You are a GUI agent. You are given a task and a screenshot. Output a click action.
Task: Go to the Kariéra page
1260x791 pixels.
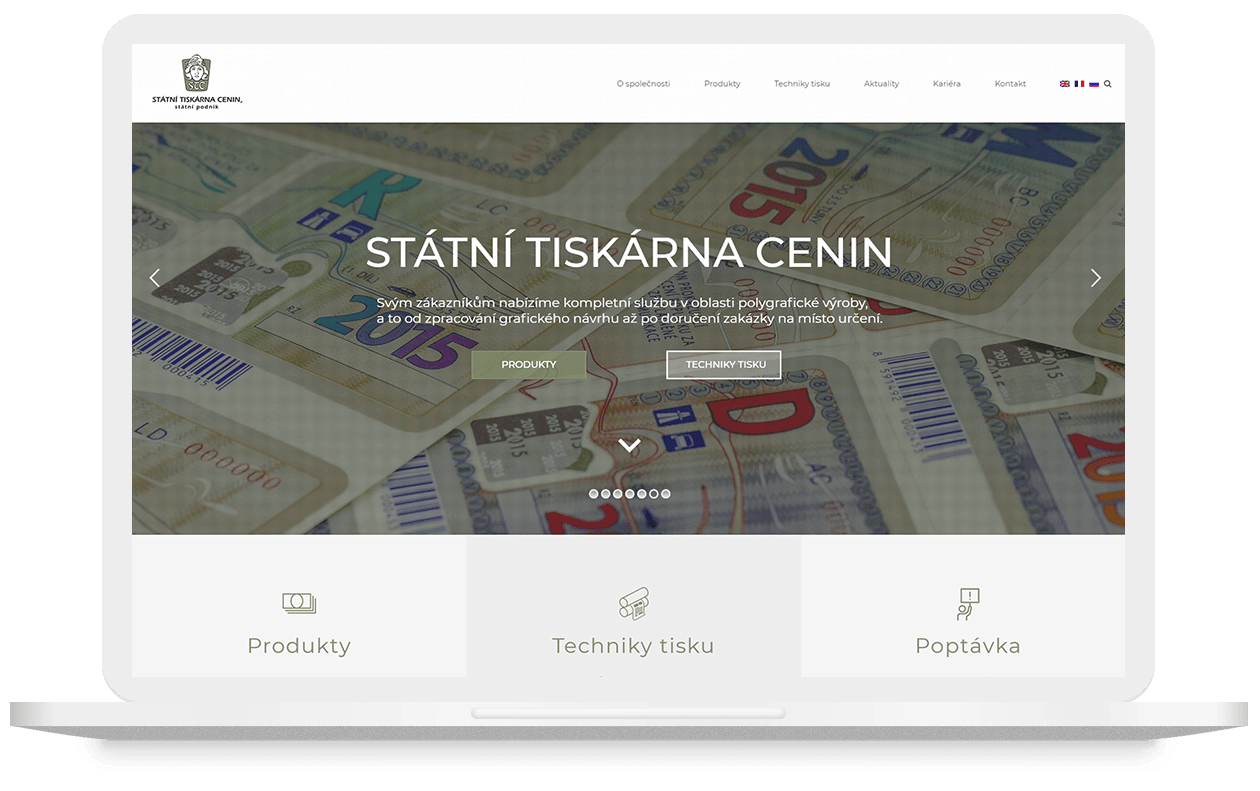947,84
